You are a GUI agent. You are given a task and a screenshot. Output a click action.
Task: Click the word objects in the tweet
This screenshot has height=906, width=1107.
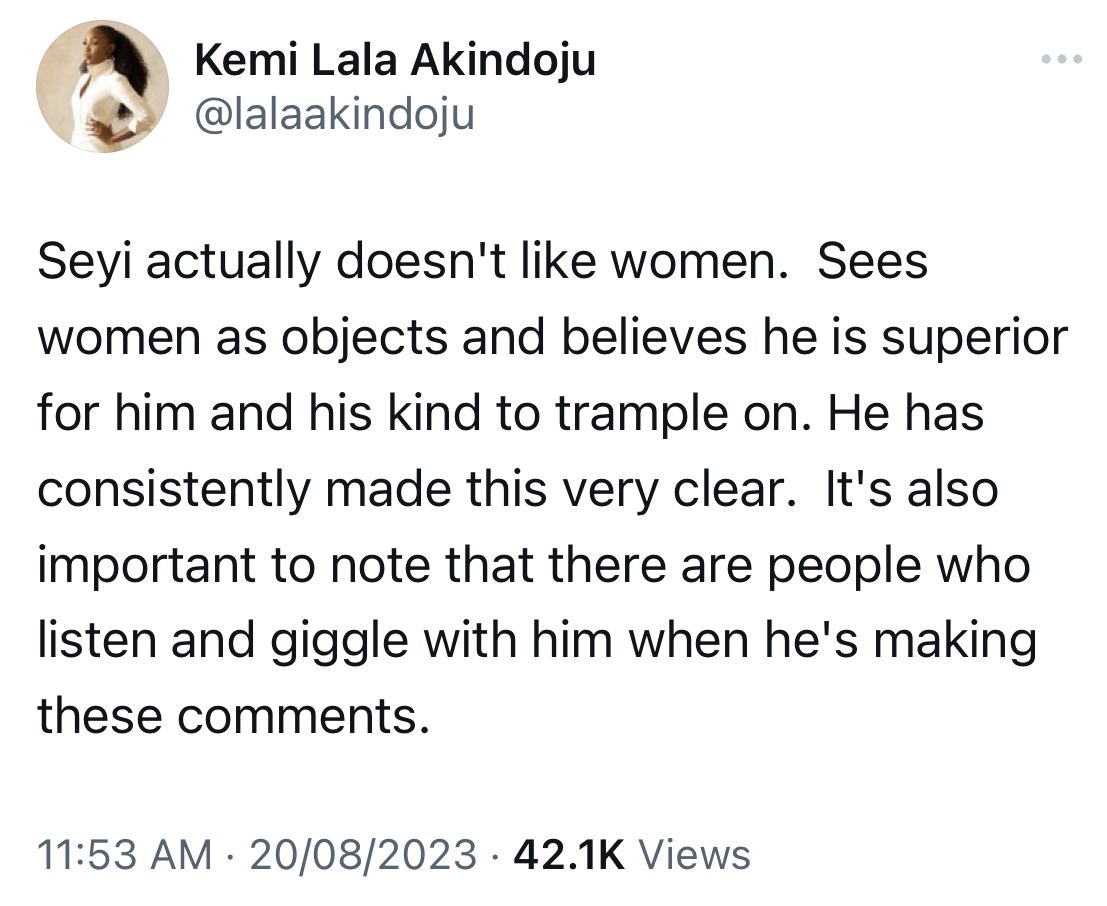pos(364,339)
